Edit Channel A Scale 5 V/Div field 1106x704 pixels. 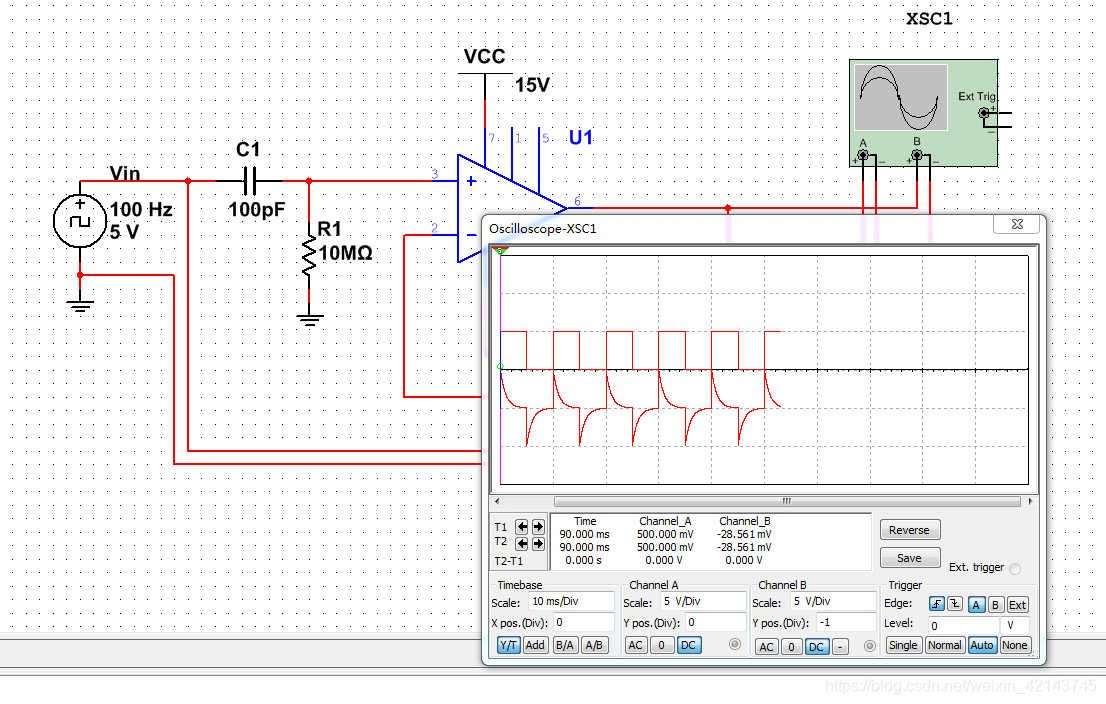point(703,602)
